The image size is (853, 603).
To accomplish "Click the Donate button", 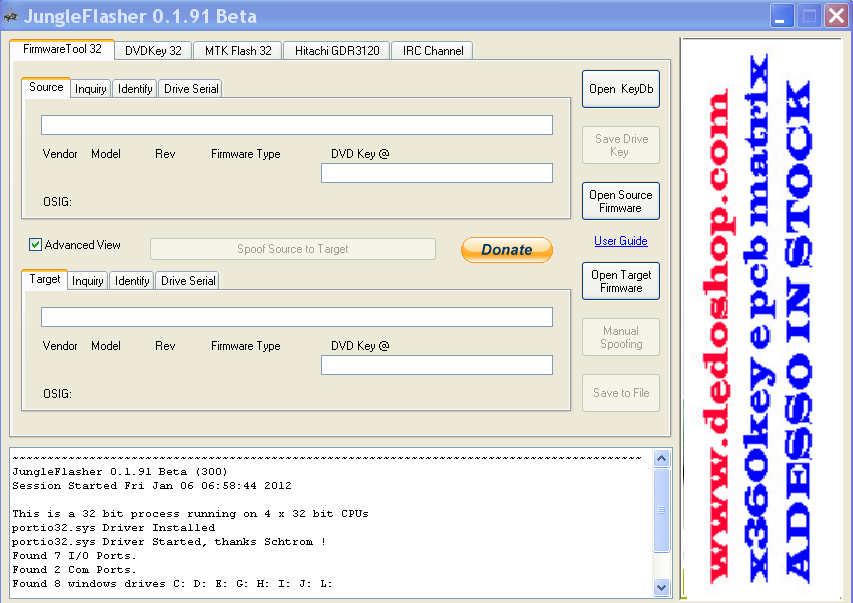I will [x=506, y=250].
